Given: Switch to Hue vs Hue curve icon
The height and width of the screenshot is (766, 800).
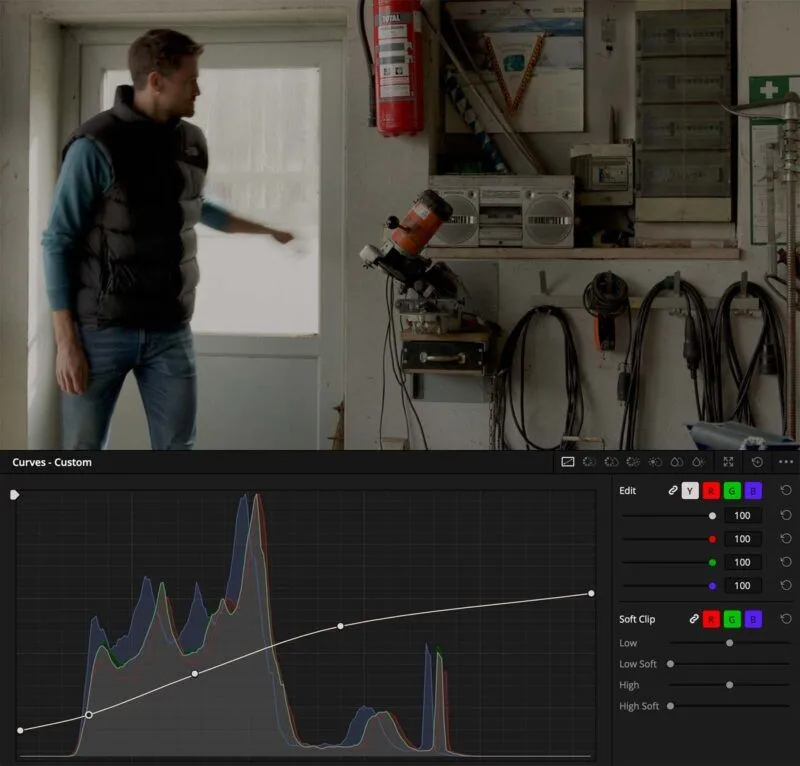Looking at the screenshot, I should tap(590, 462).
